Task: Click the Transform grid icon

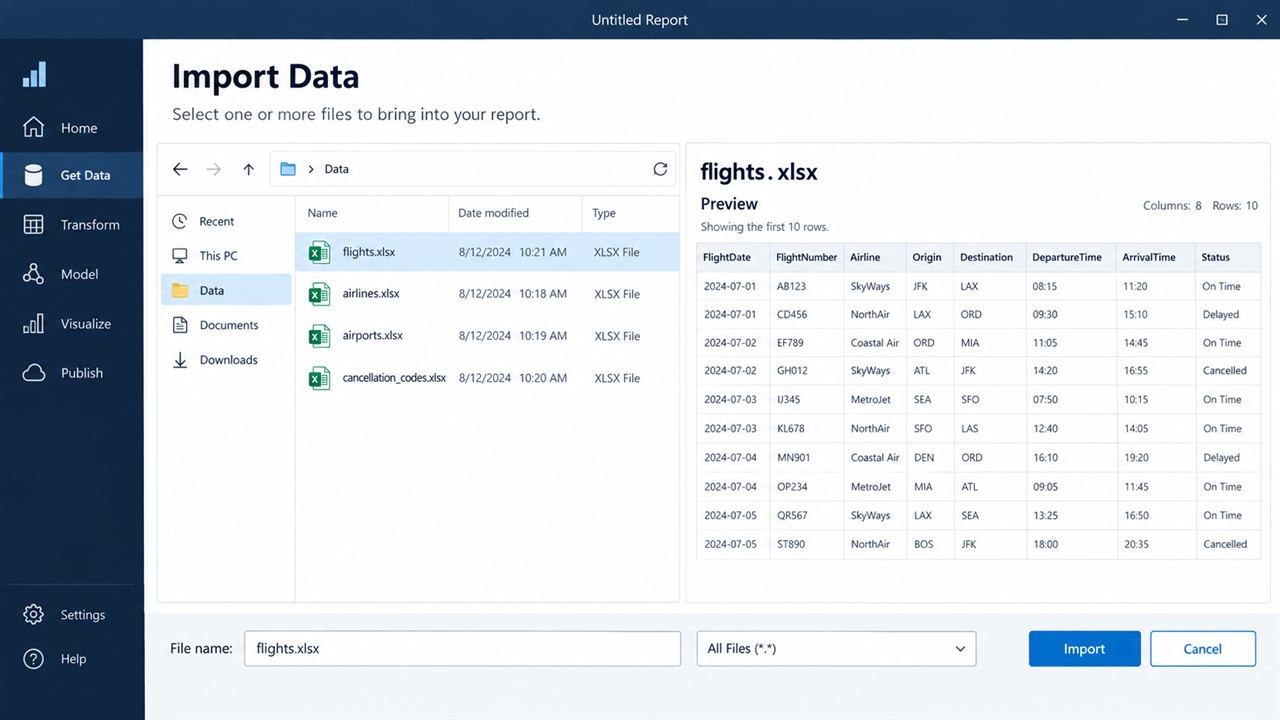Action: (x=33, y=224)
